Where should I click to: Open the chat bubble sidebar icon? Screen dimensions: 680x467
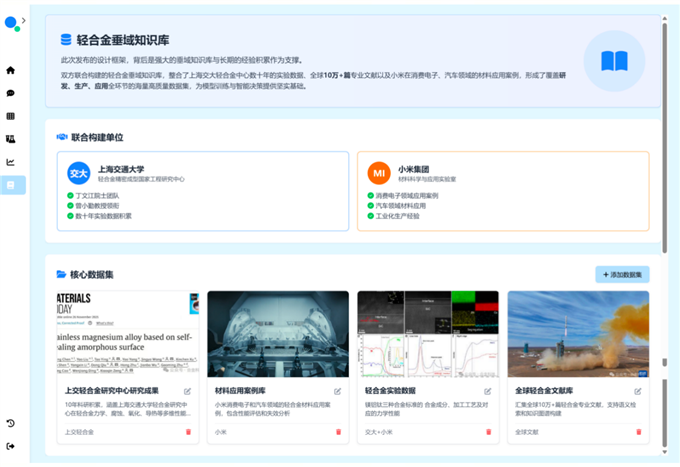pyautogui.click(x=11, y=93)
